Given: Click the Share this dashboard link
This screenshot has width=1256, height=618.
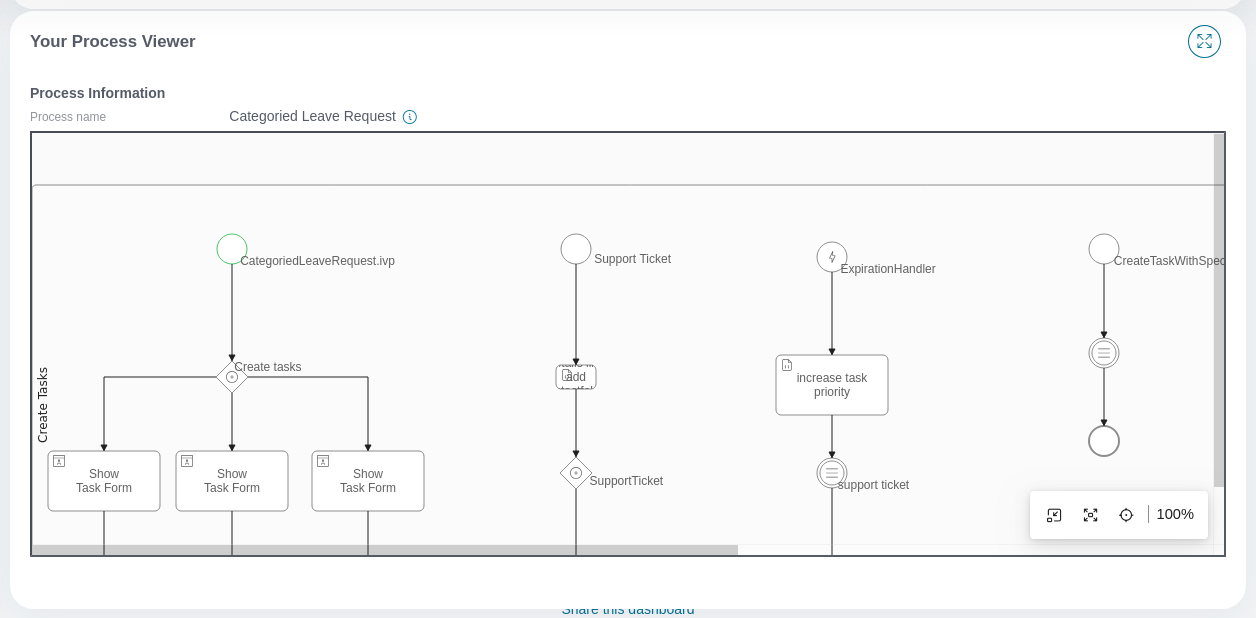Looking at the screenshot, I should click(628, 609).
